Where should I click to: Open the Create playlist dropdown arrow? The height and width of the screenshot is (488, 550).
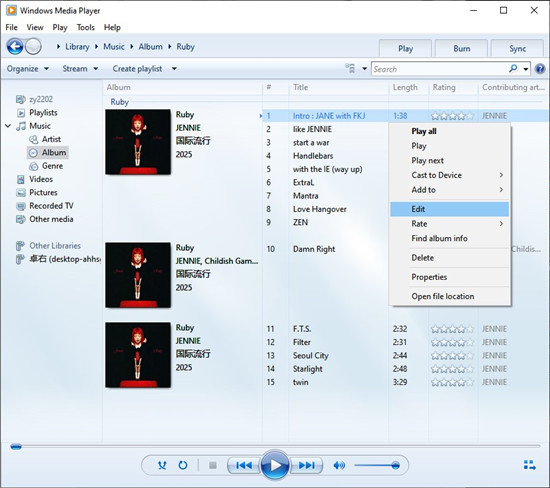(174, 69)
